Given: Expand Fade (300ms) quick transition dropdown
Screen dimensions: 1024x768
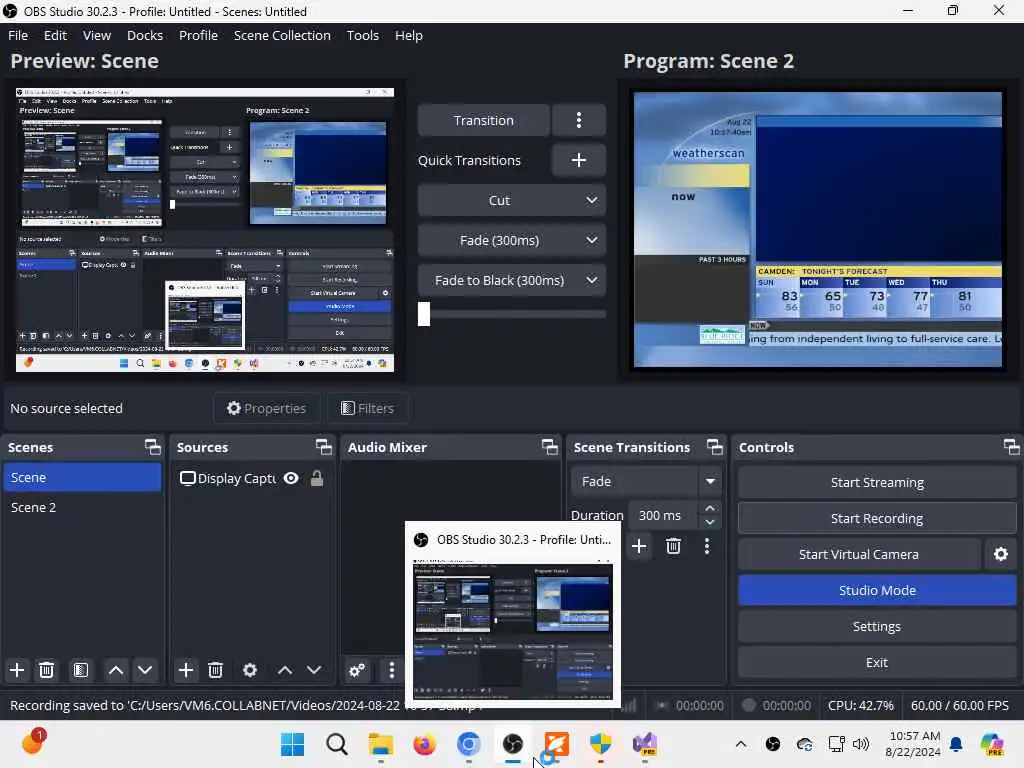Looking at the screenshot, I should pos(591,240).
